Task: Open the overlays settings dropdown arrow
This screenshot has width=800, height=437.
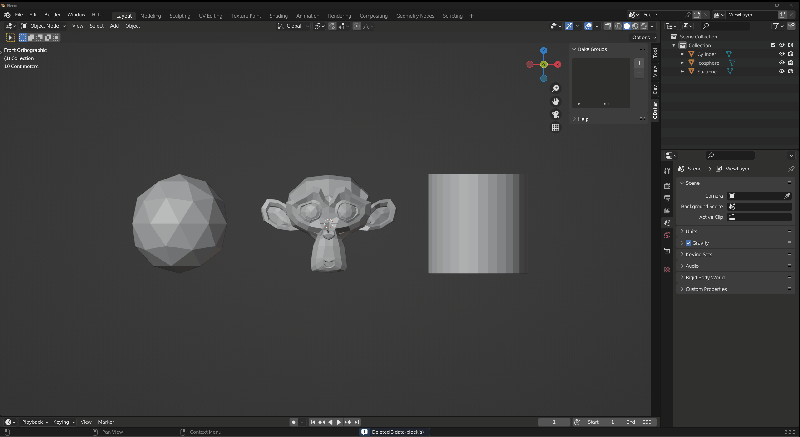Action: click(x=596, y=26)
